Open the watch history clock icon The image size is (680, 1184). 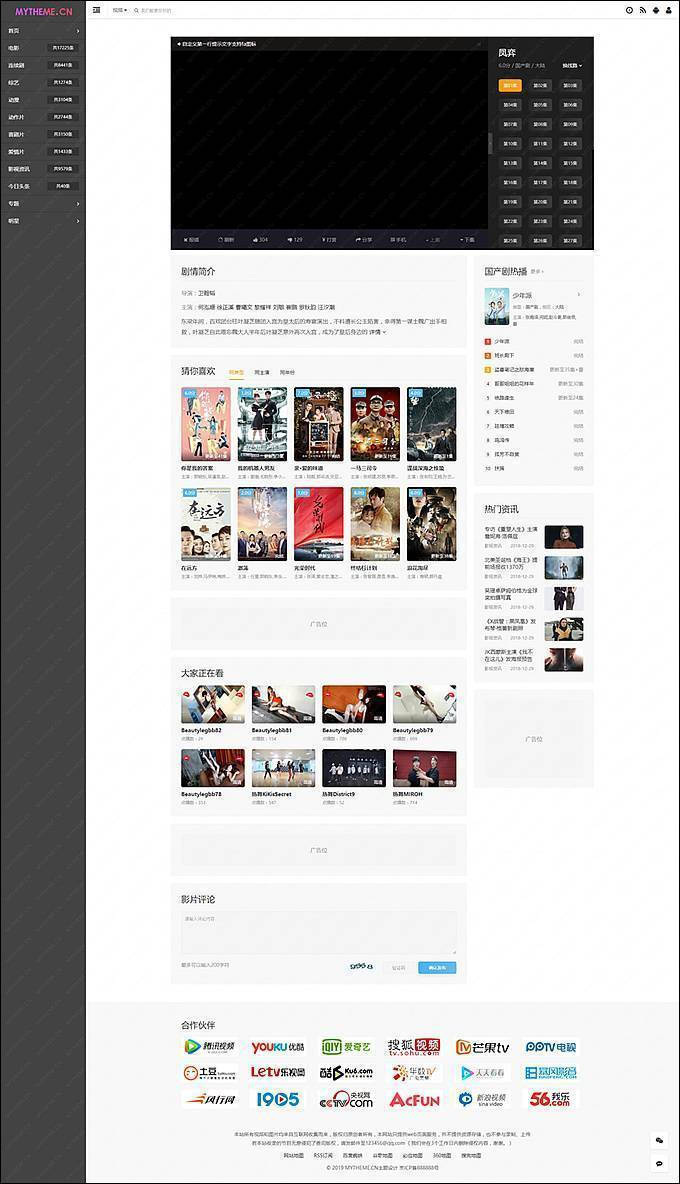[629, 11]
